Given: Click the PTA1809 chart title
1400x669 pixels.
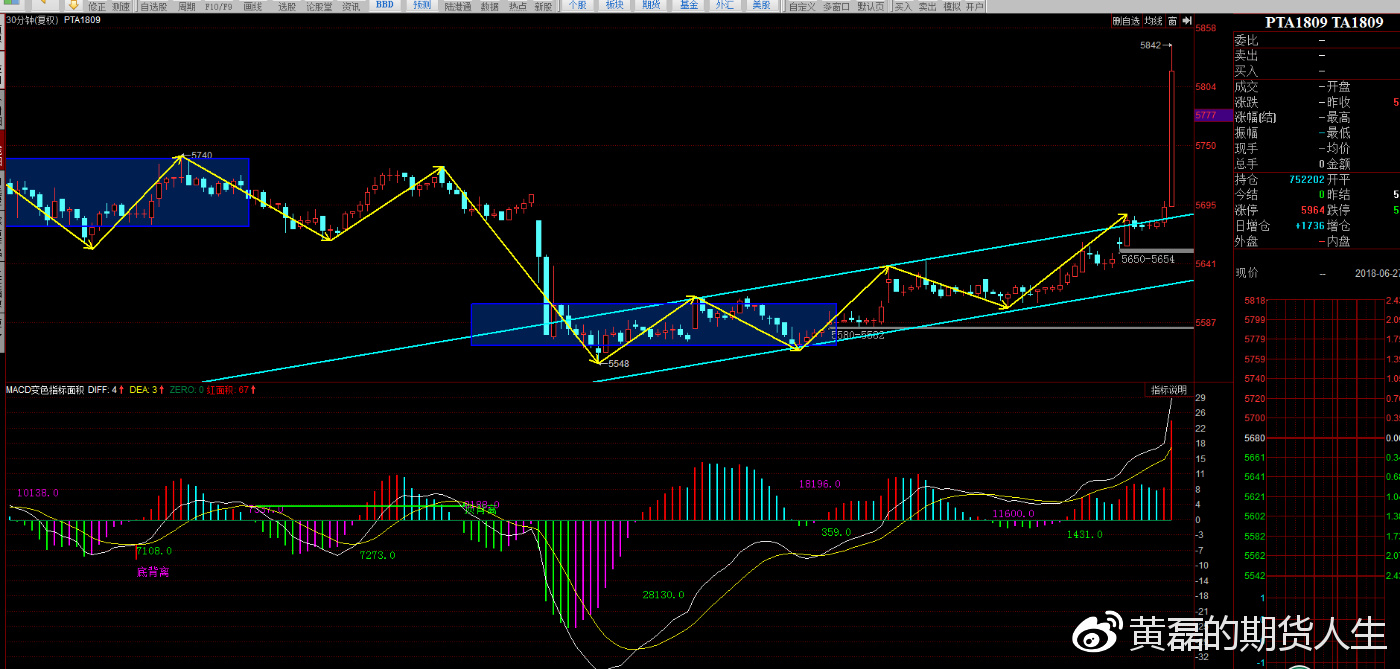Looking at the screenshot, I should tap(82, 20).
